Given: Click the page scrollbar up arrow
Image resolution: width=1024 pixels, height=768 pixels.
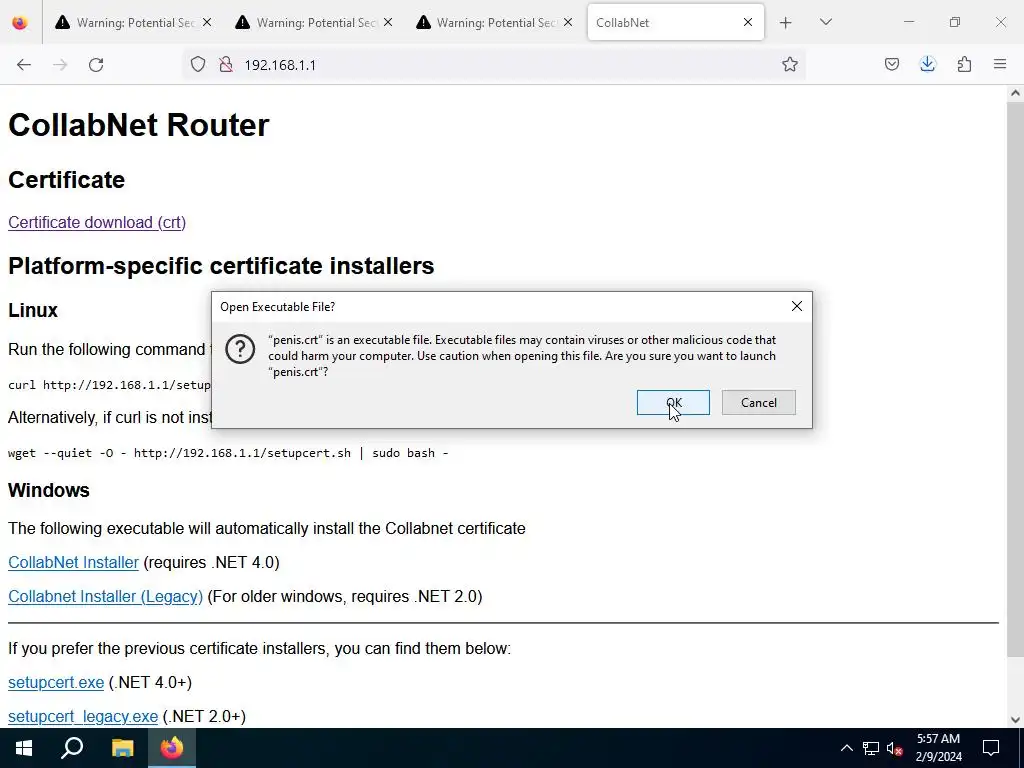Looking at the screenshot, I should click(x=1015, y=93).
